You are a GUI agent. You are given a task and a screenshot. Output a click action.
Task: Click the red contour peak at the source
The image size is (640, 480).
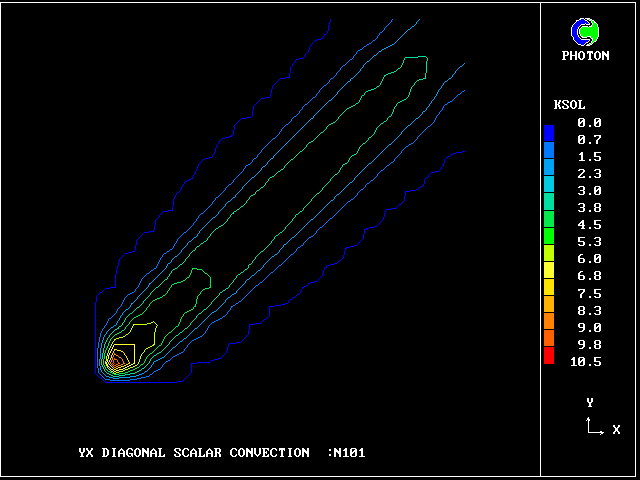coord(117,362)
